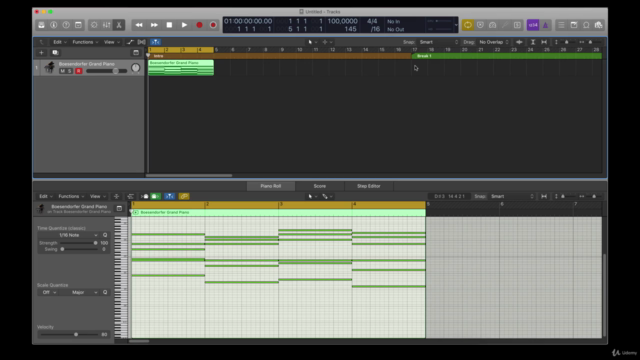Select the green Boesendorfer MIDI region

pos(181,68)
